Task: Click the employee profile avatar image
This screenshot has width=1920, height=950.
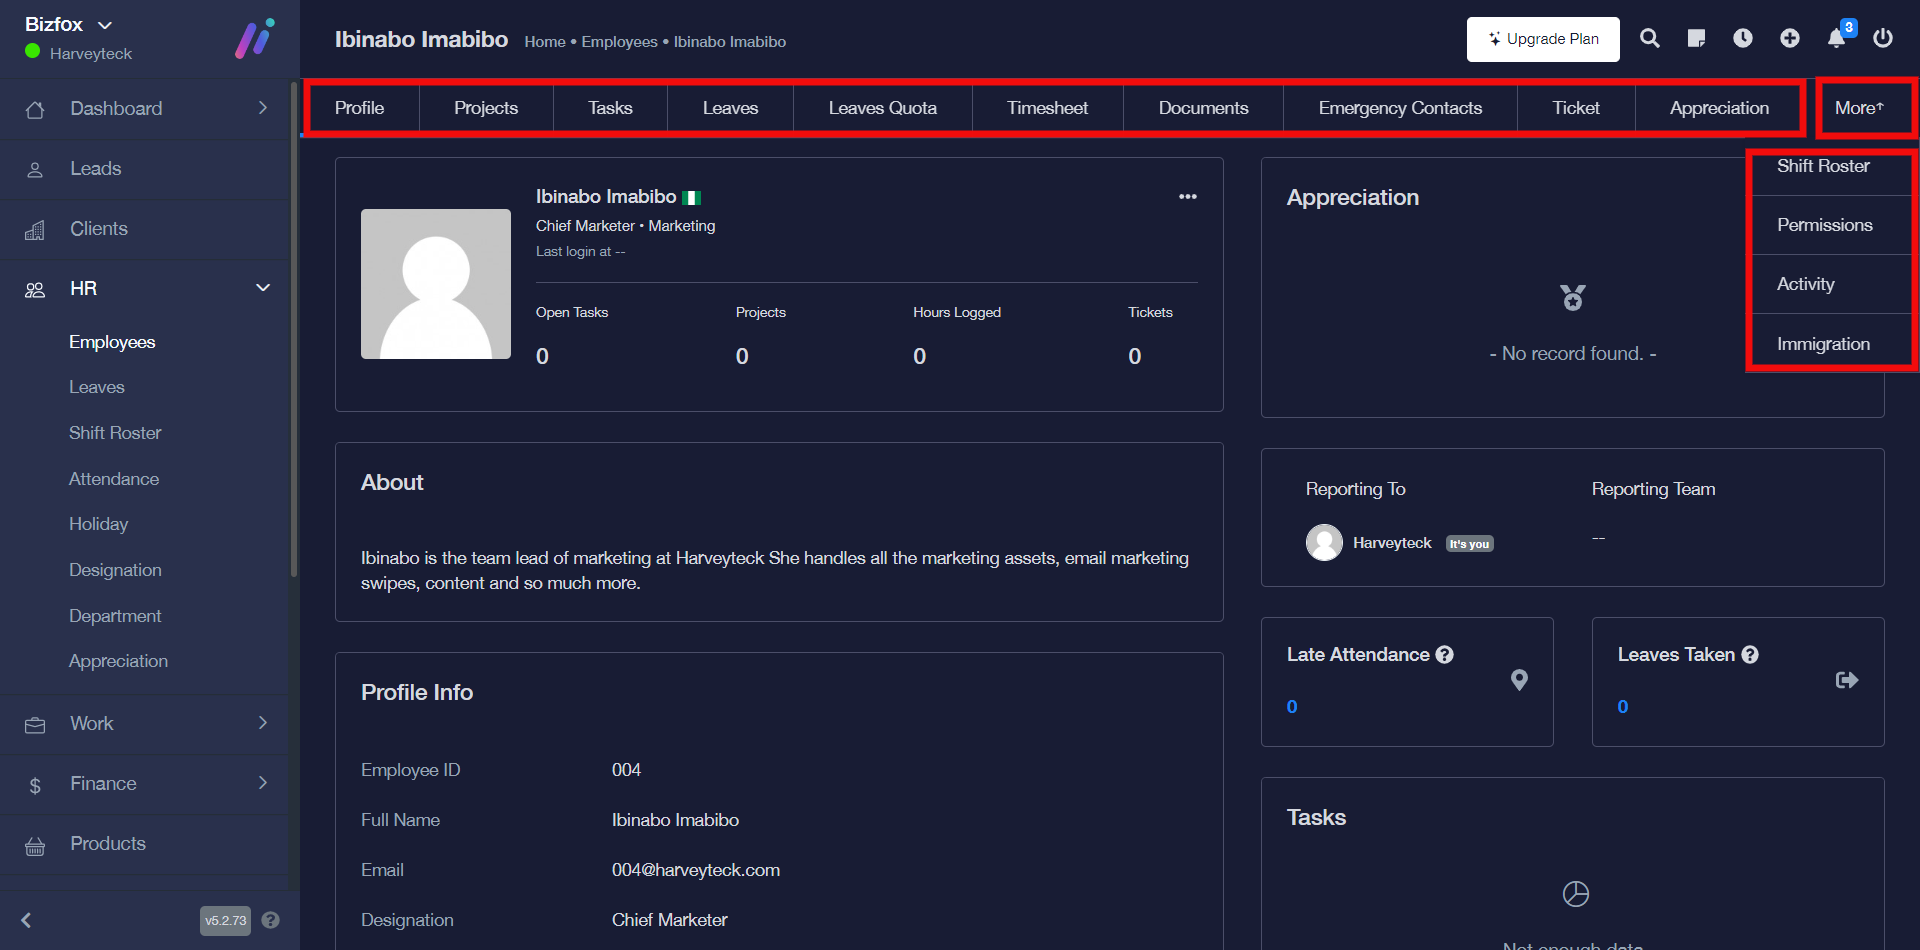Action: click(436, 284)
